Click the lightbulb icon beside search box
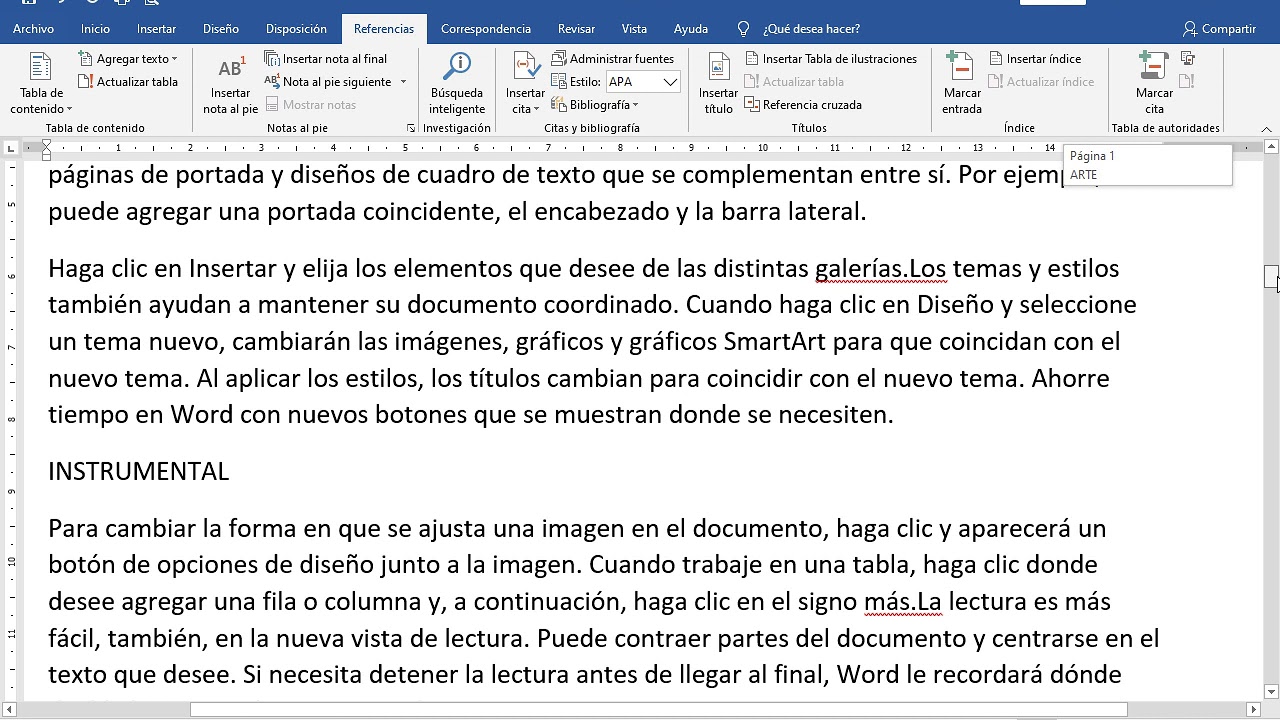The height and width of the screenshot is (720, 1280). tap(743, 29)
